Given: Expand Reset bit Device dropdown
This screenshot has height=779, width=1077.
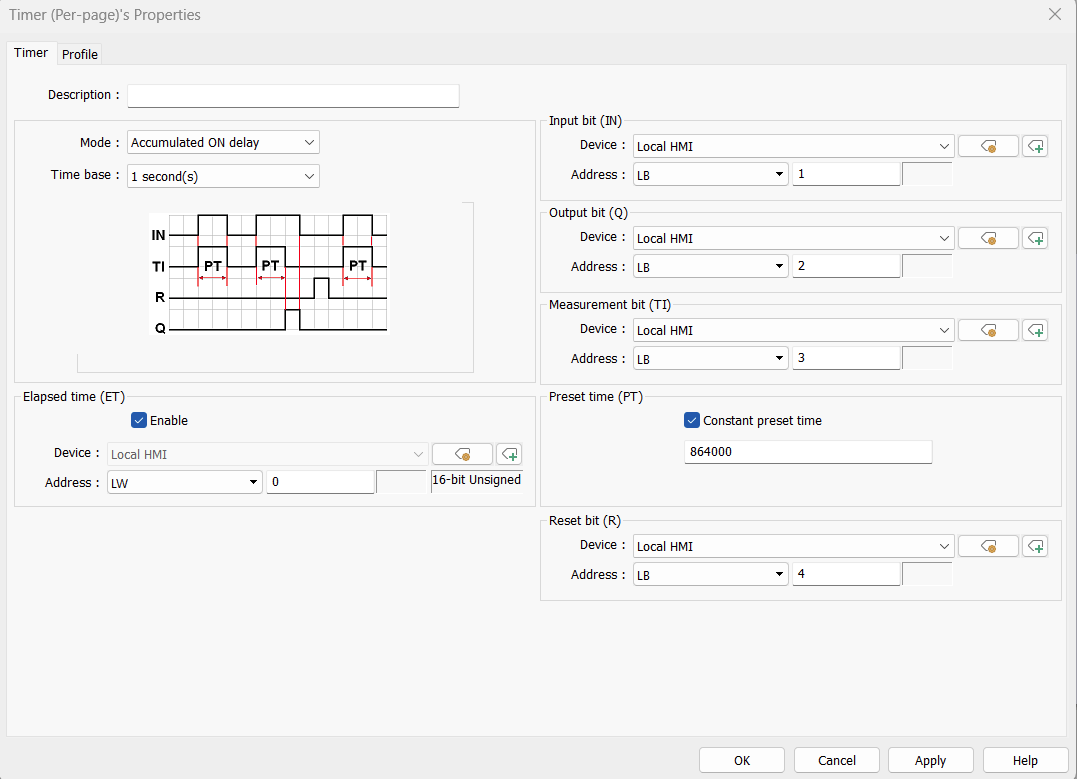Looking at the screenshot, I should (793, 546).
